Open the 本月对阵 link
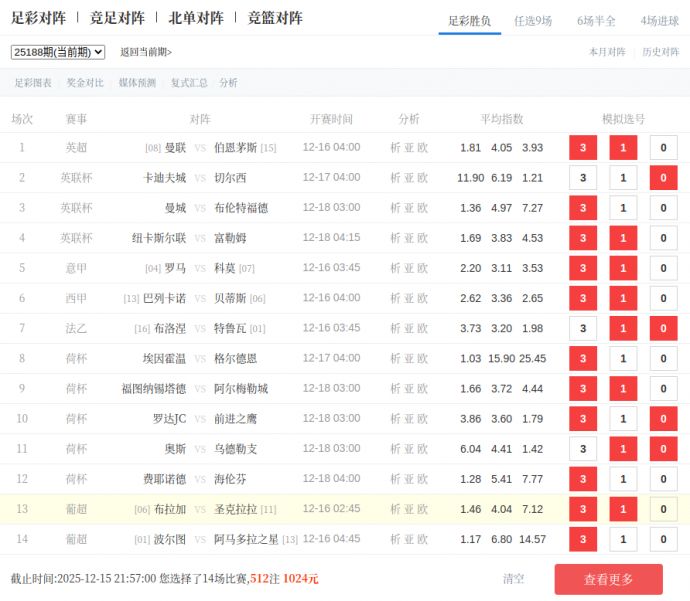690x601 pixels. pos(607,52)
